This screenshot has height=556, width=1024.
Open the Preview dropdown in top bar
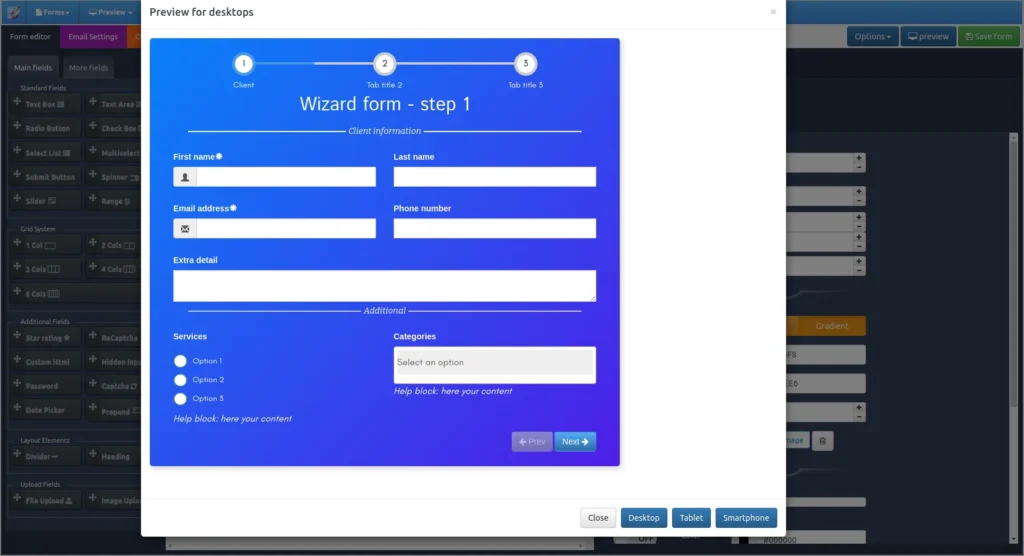pos(110,12)
